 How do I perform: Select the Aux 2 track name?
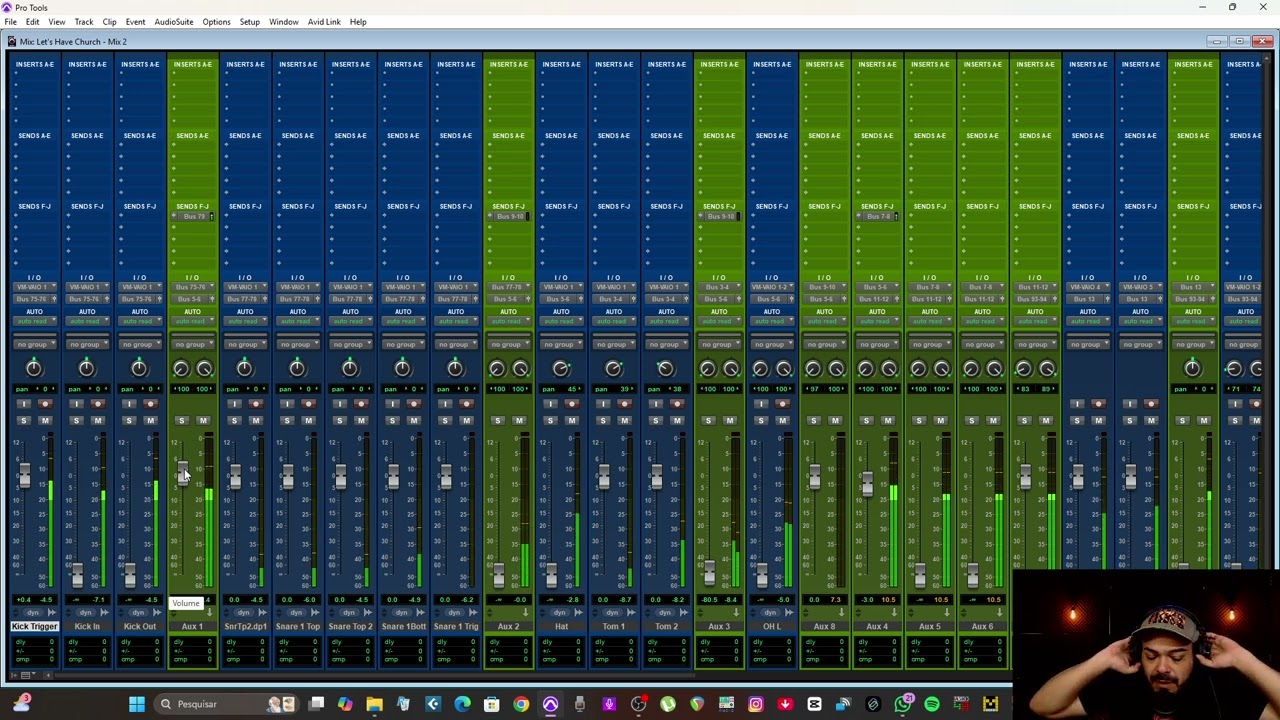[508, 627]
